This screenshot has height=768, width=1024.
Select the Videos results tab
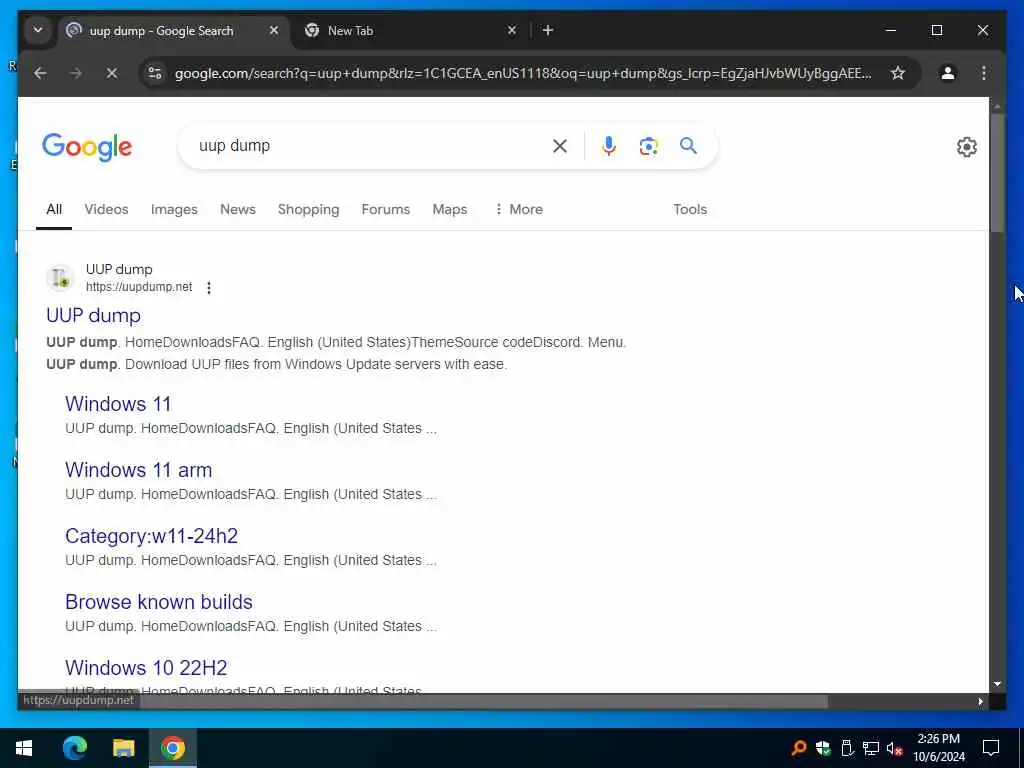click(106, 210)
